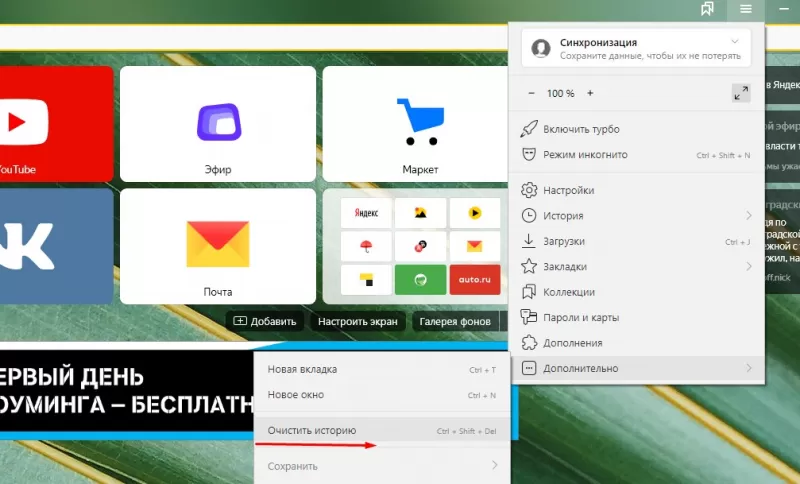
Task: Click the Загрузки download arrow icon
Action: 529,241
